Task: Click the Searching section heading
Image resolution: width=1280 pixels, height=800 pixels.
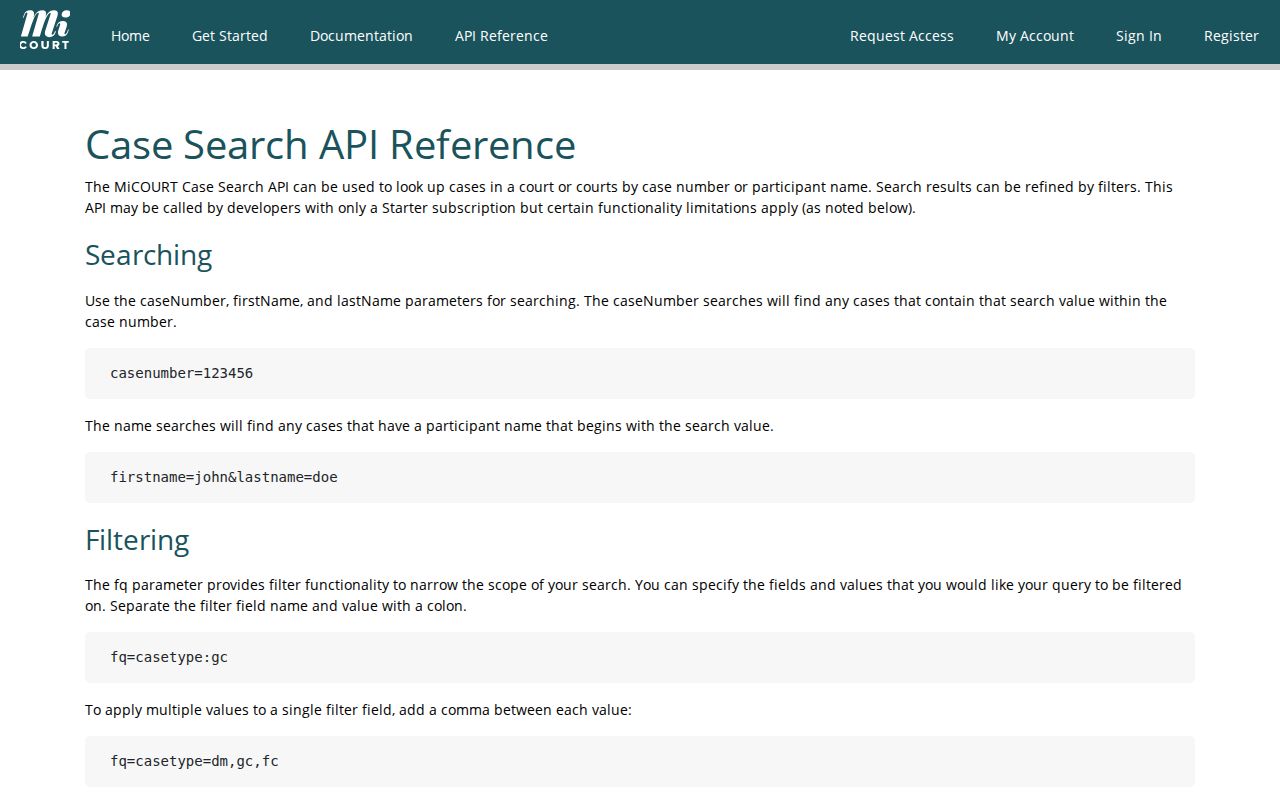Action: 149,255
